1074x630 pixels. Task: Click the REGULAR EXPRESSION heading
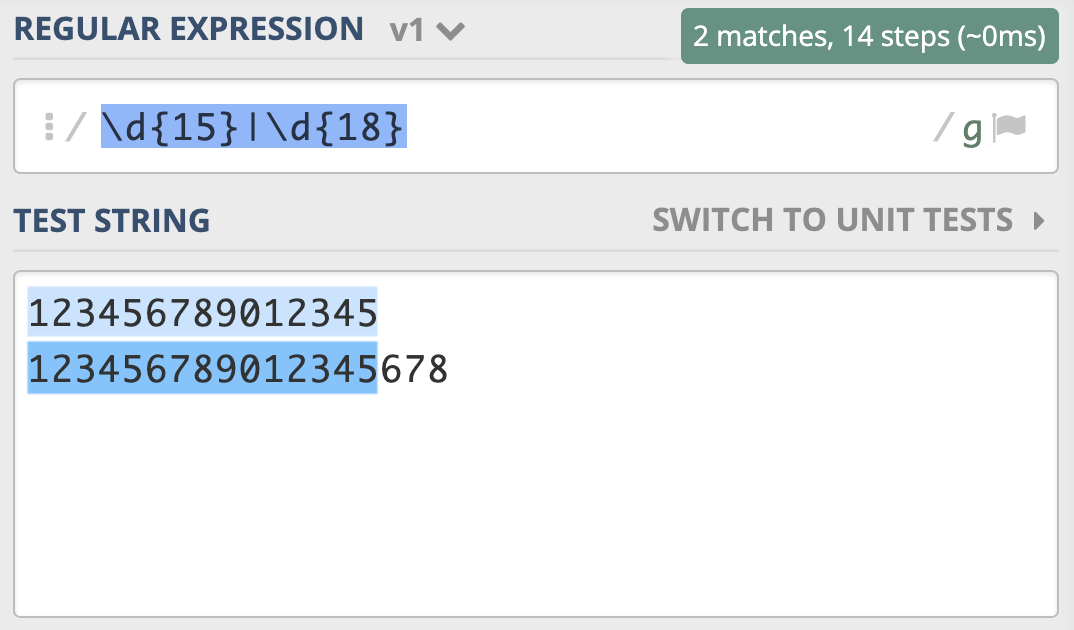pos(188,29)
